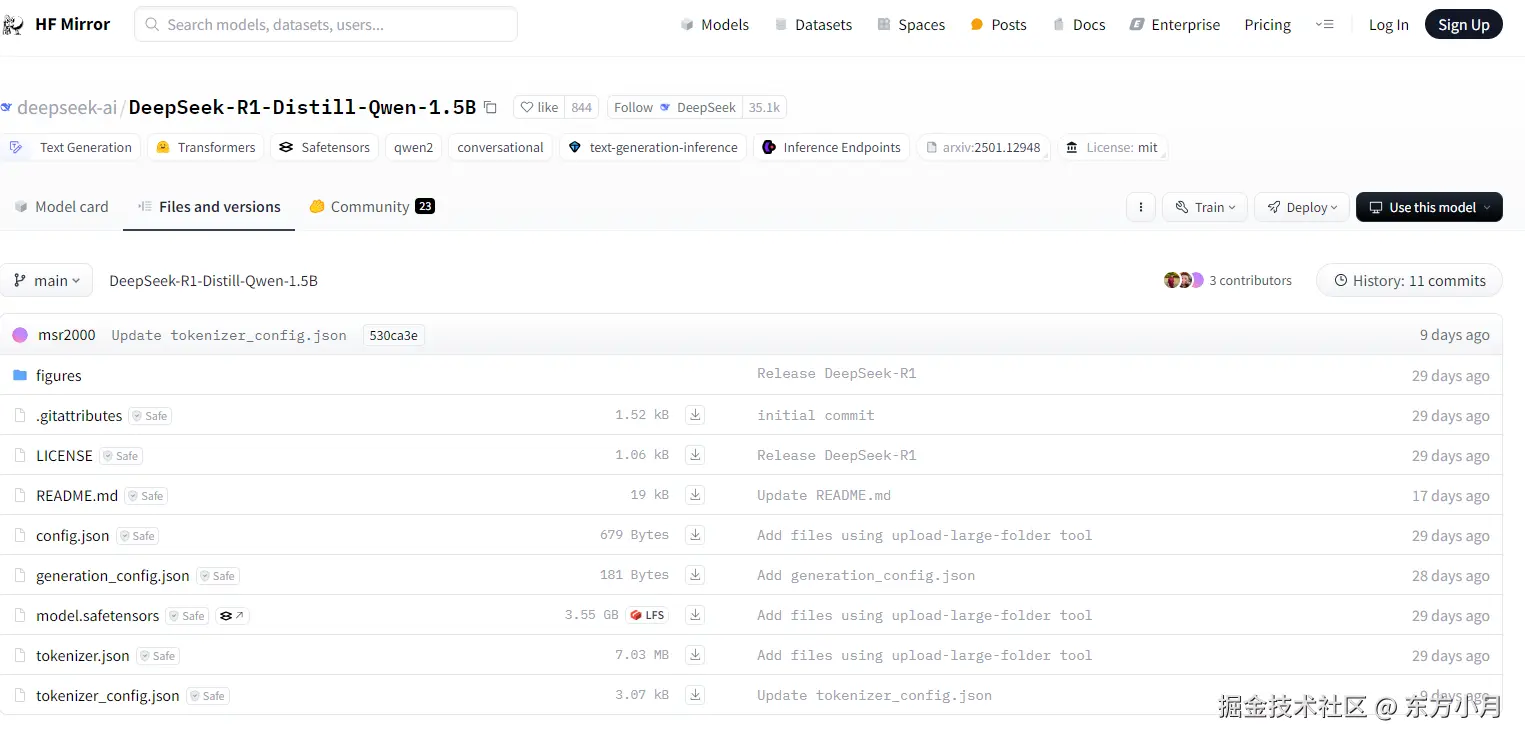Click the three-dot more options button
Image resolution: width=1525 pixels, height=742 pixels.
1140,207
